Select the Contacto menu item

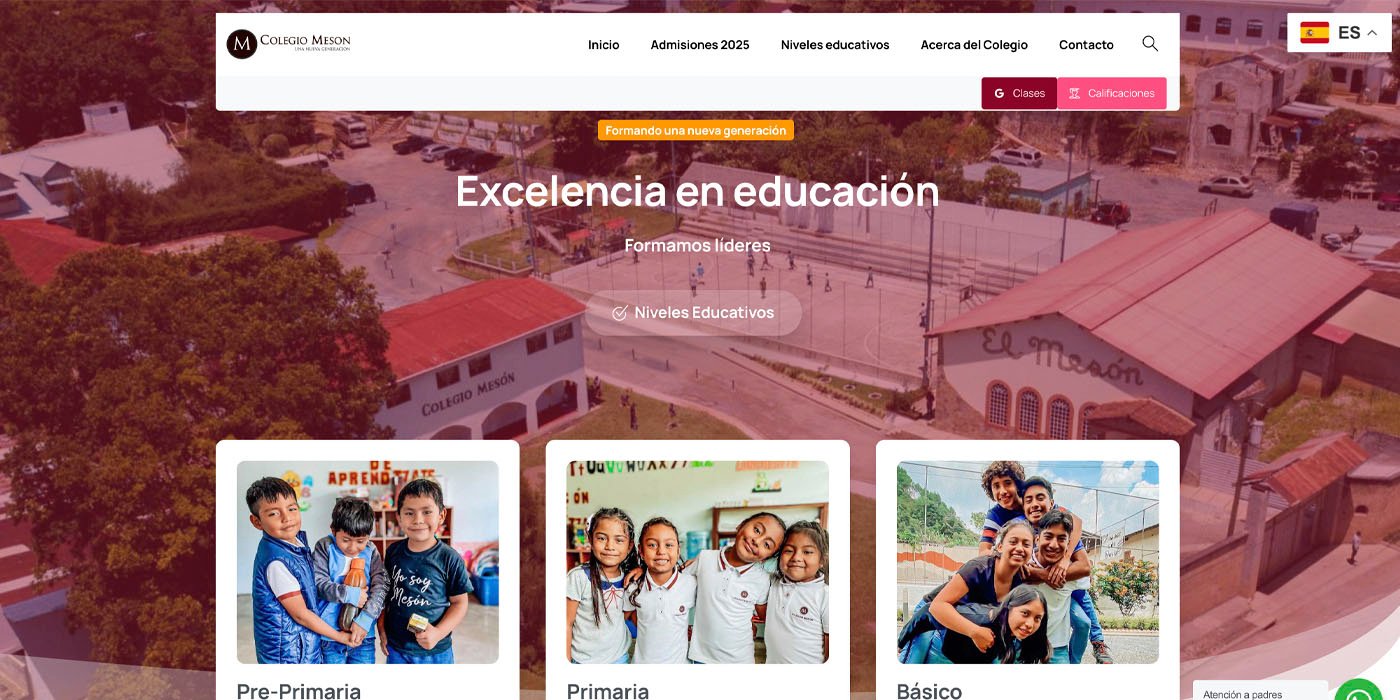tap(1086, 45)
